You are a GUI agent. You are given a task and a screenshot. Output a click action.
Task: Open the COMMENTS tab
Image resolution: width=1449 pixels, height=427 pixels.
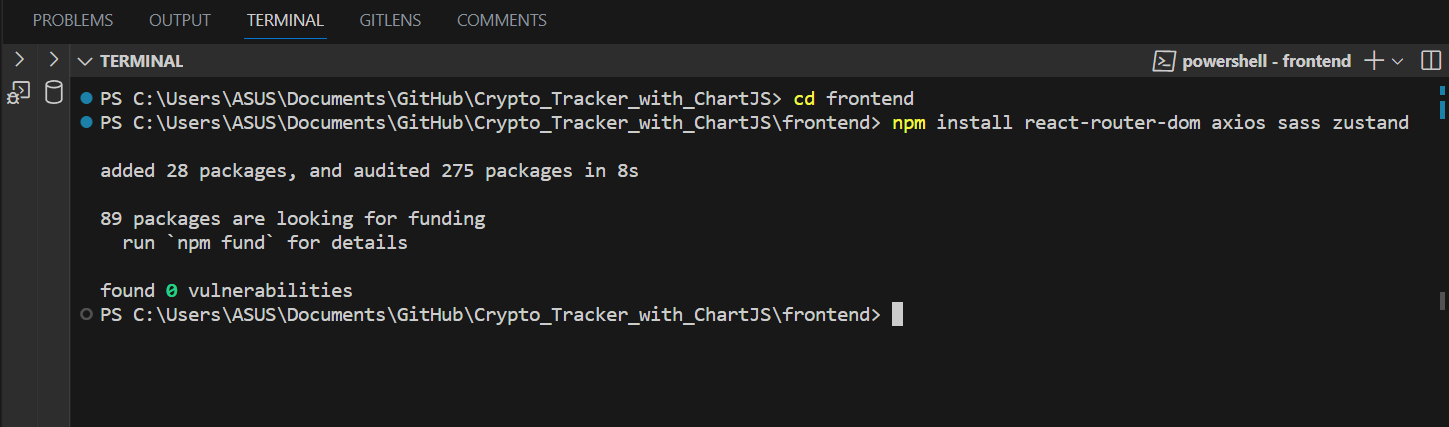pos(502,20)
